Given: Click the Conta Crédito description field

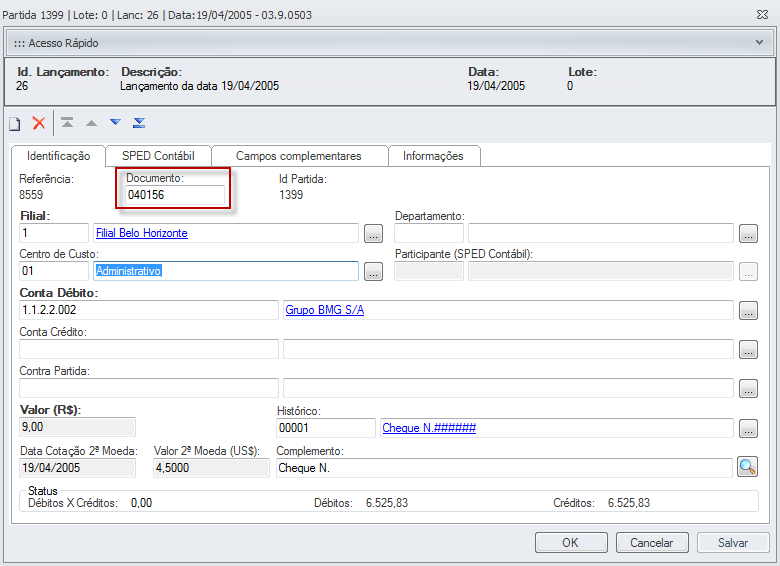Looking at the screenshot, I should 508,349.
